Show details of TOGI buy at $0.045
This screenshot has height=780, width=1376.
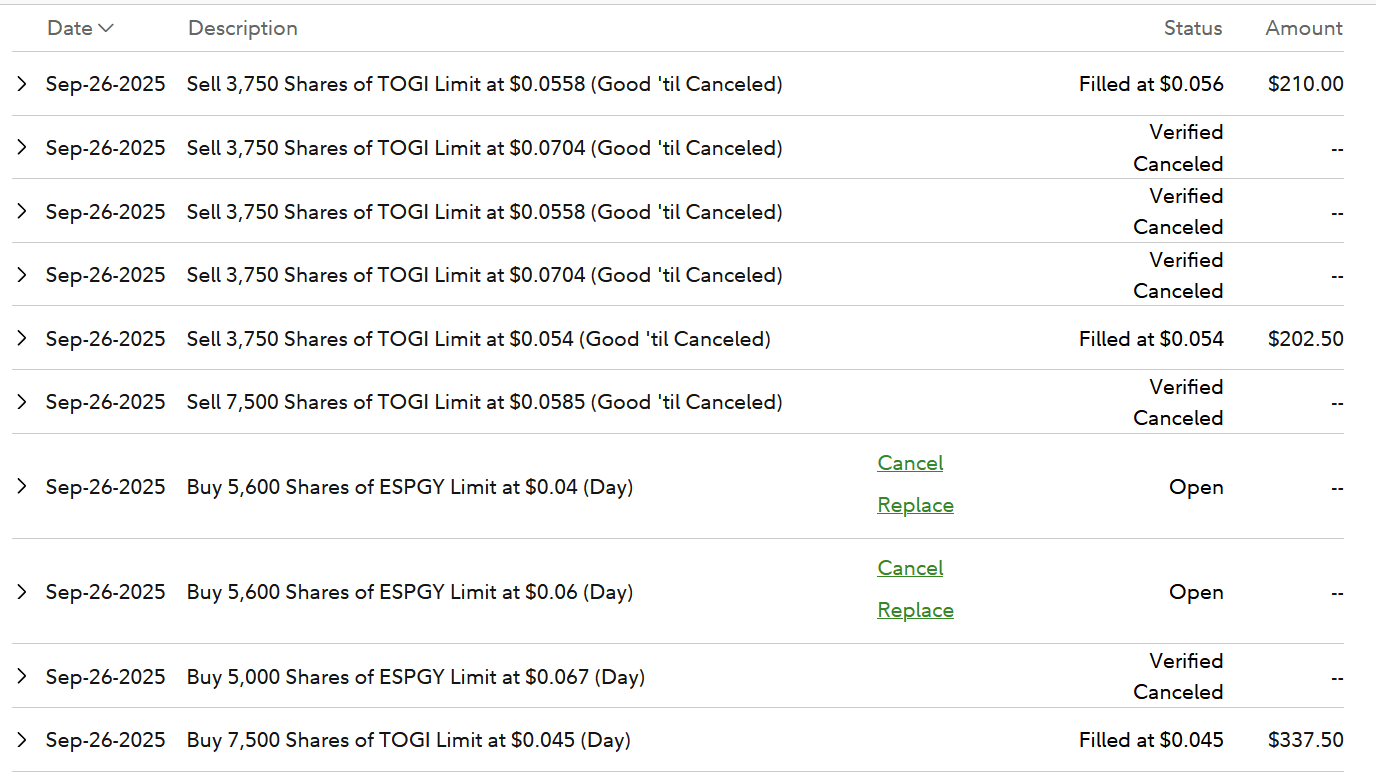[x=22, y=740]
